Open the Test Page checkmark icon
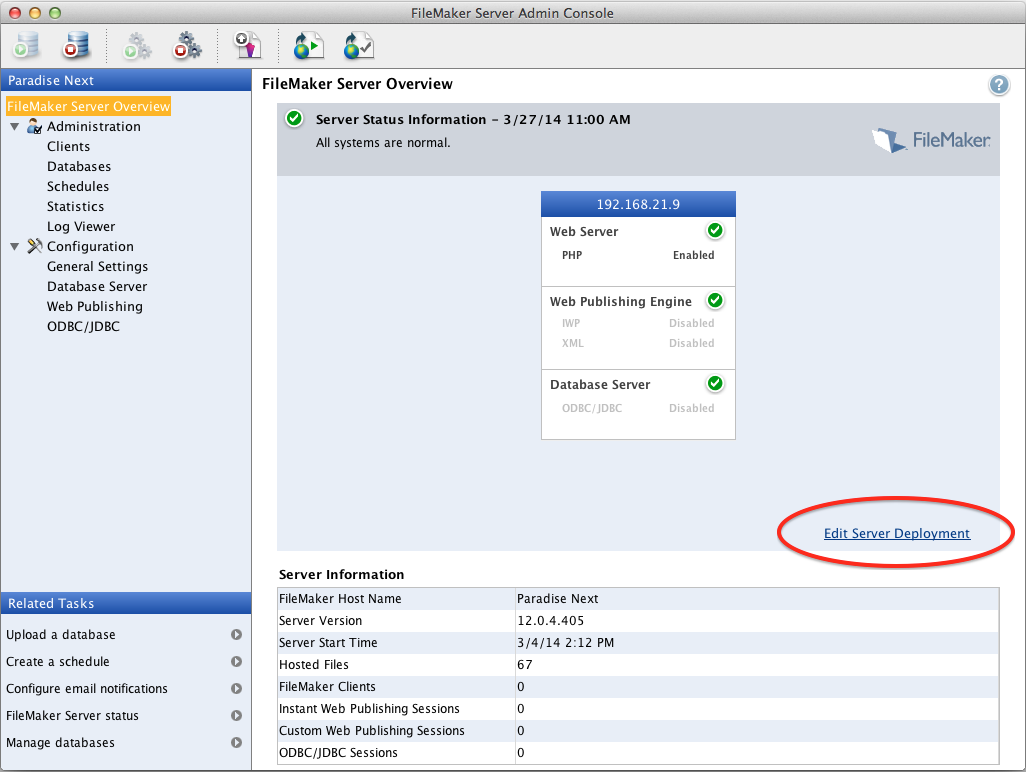Screen dimensions: 1026x772 tap(357, 46)
